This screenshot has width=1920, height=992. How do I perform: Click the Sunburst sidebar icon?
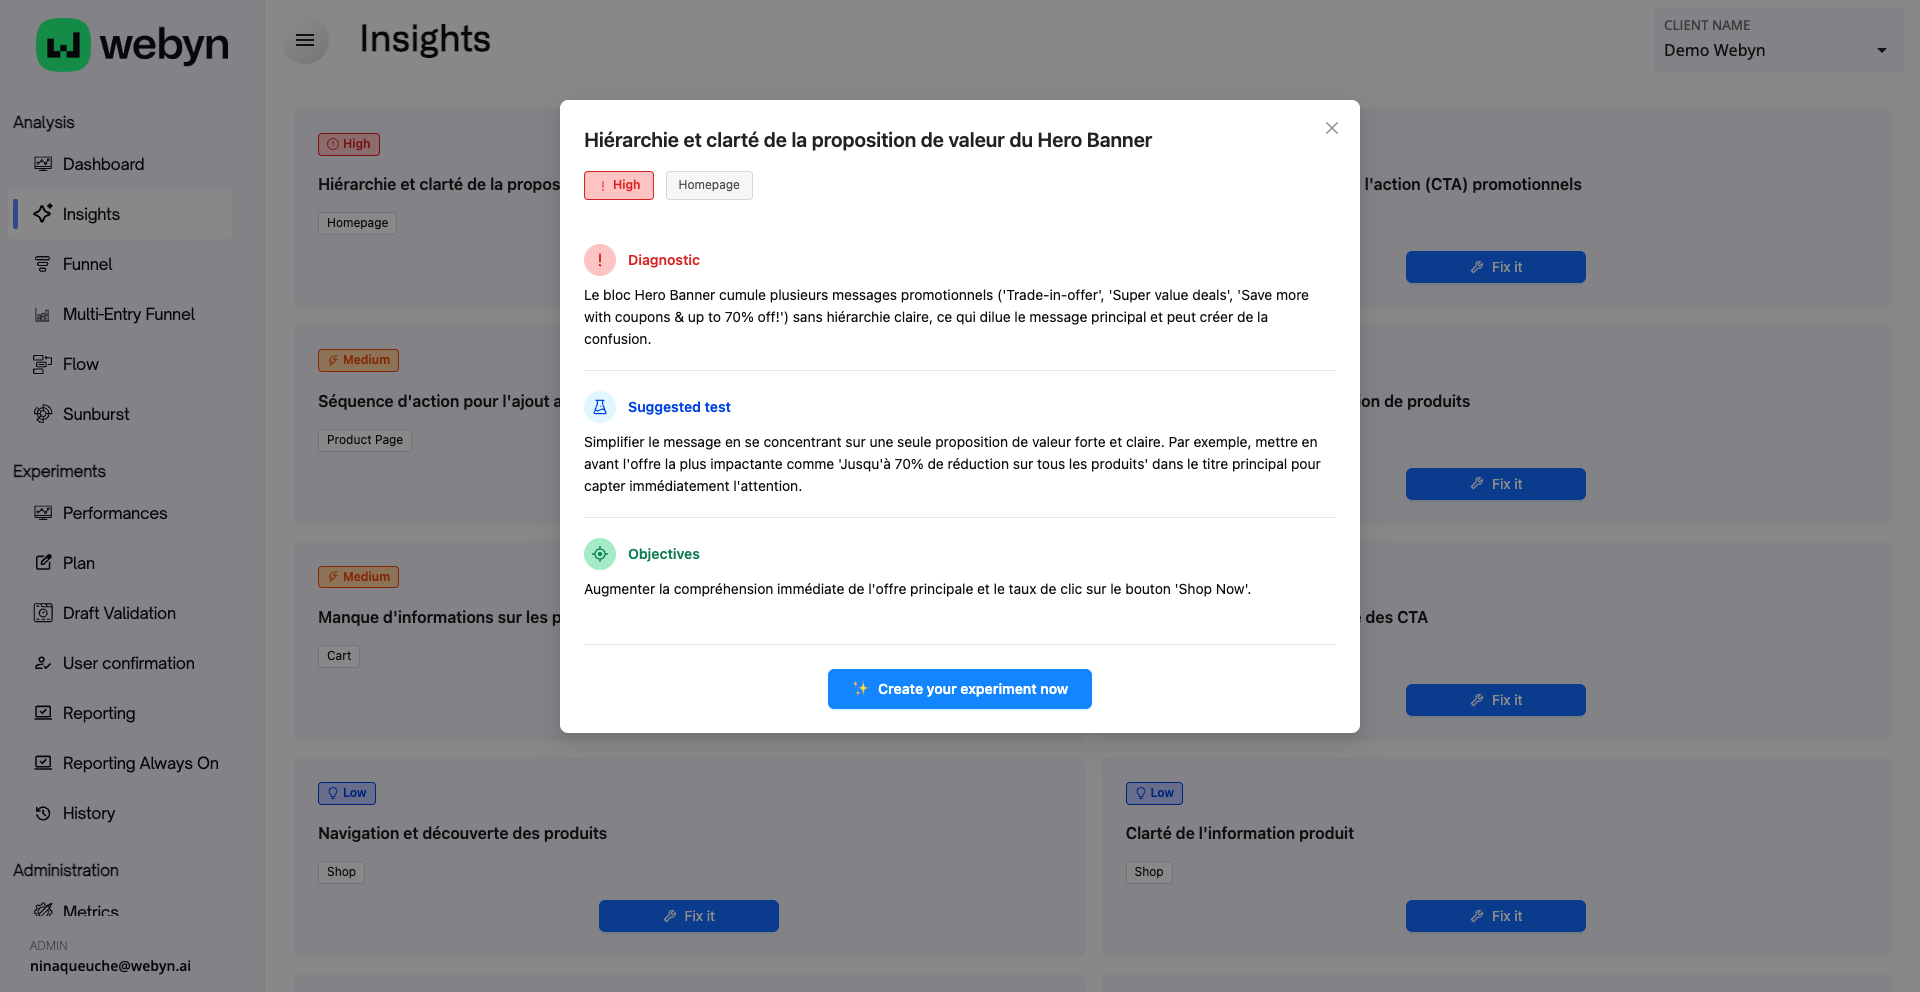click(43, 414)
